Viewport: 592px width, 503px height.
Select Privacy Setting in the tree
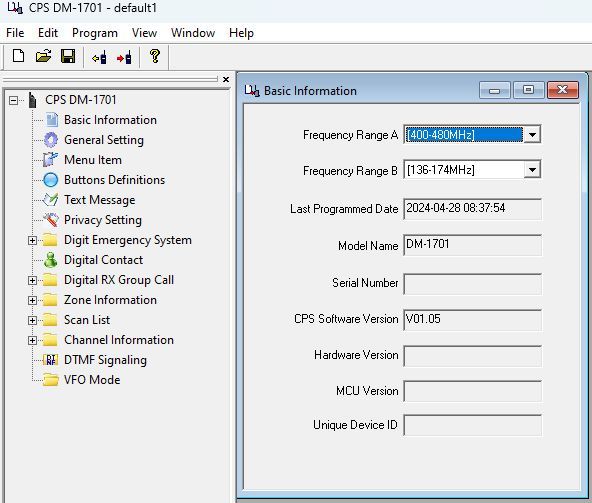[x=103, y=220]
